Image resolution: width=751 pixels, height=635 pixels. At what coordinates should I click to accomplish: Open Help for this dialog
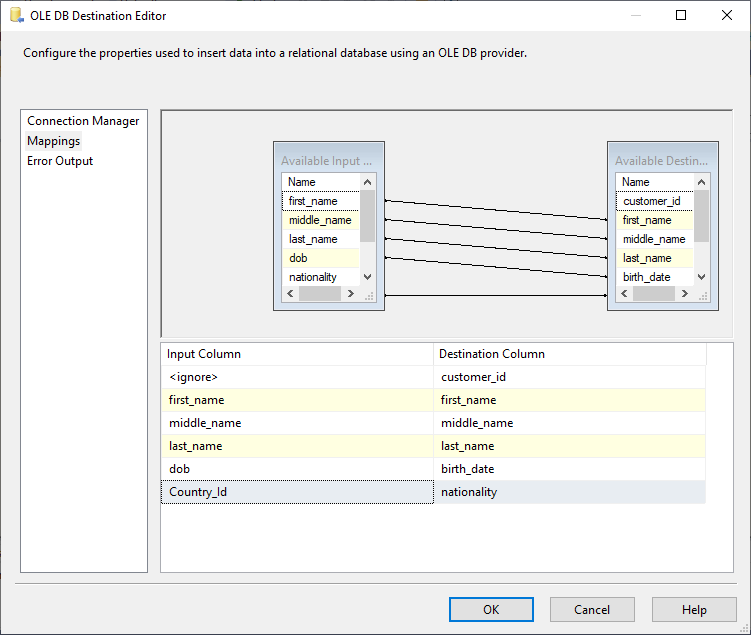point(694,610)
